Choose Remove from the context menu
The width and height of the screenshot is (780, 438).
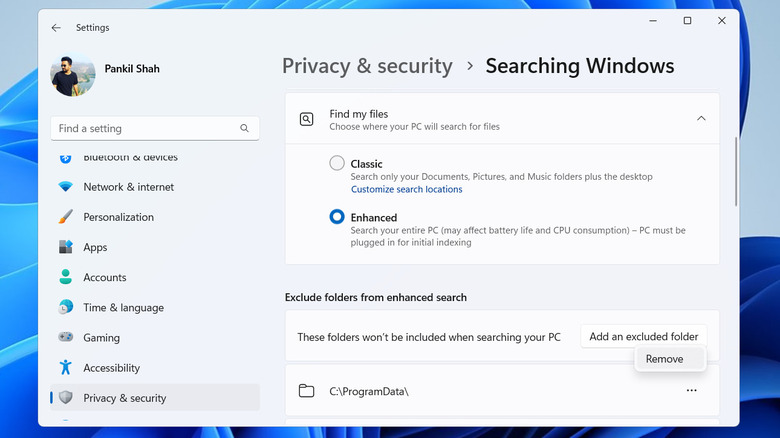coord(665,359)
